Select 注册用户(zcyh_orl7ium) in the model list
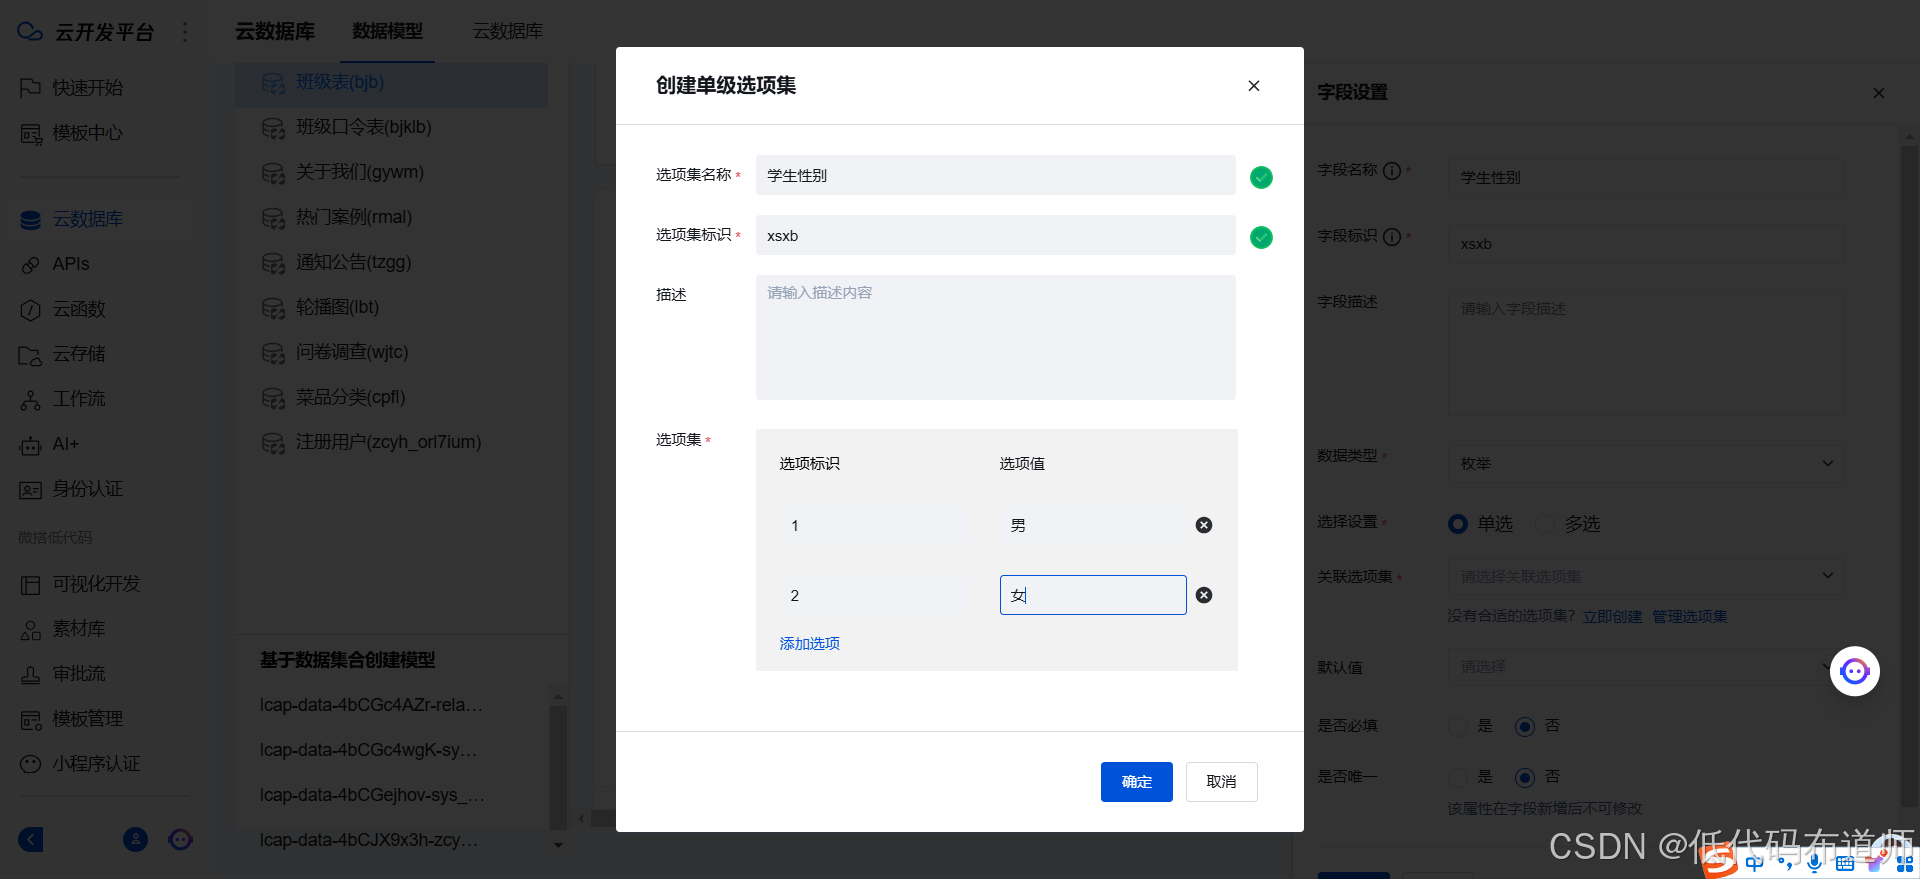The image size is (1920, 879). click(x=391, y=442)
